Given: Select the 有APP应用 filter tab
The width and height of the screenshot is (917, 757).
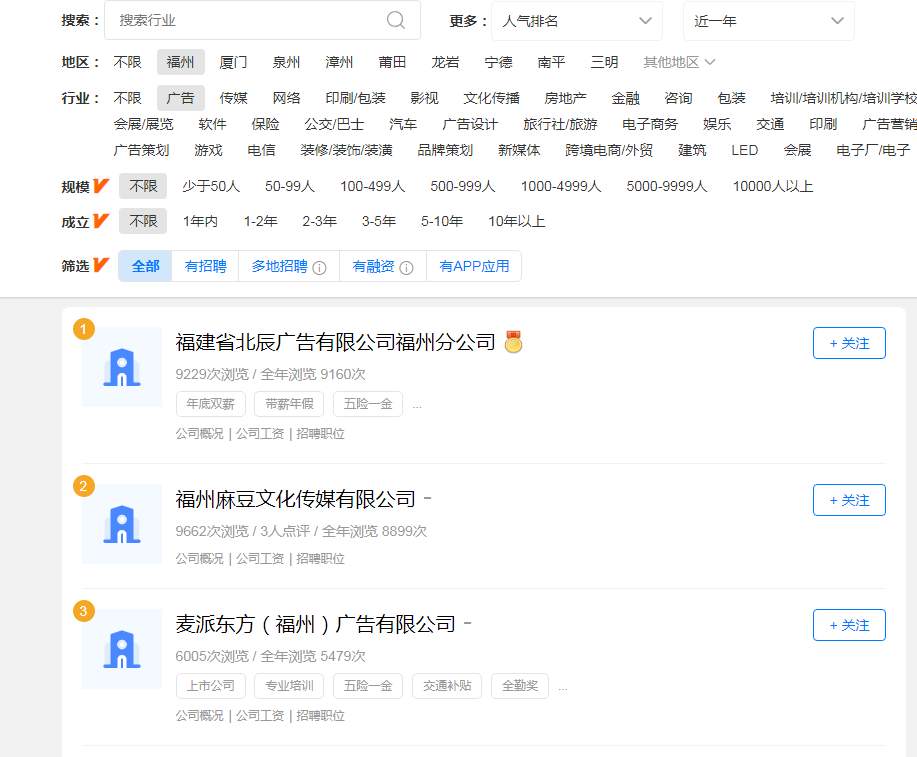Looking at the screenshot, I should tap(474, 266).
